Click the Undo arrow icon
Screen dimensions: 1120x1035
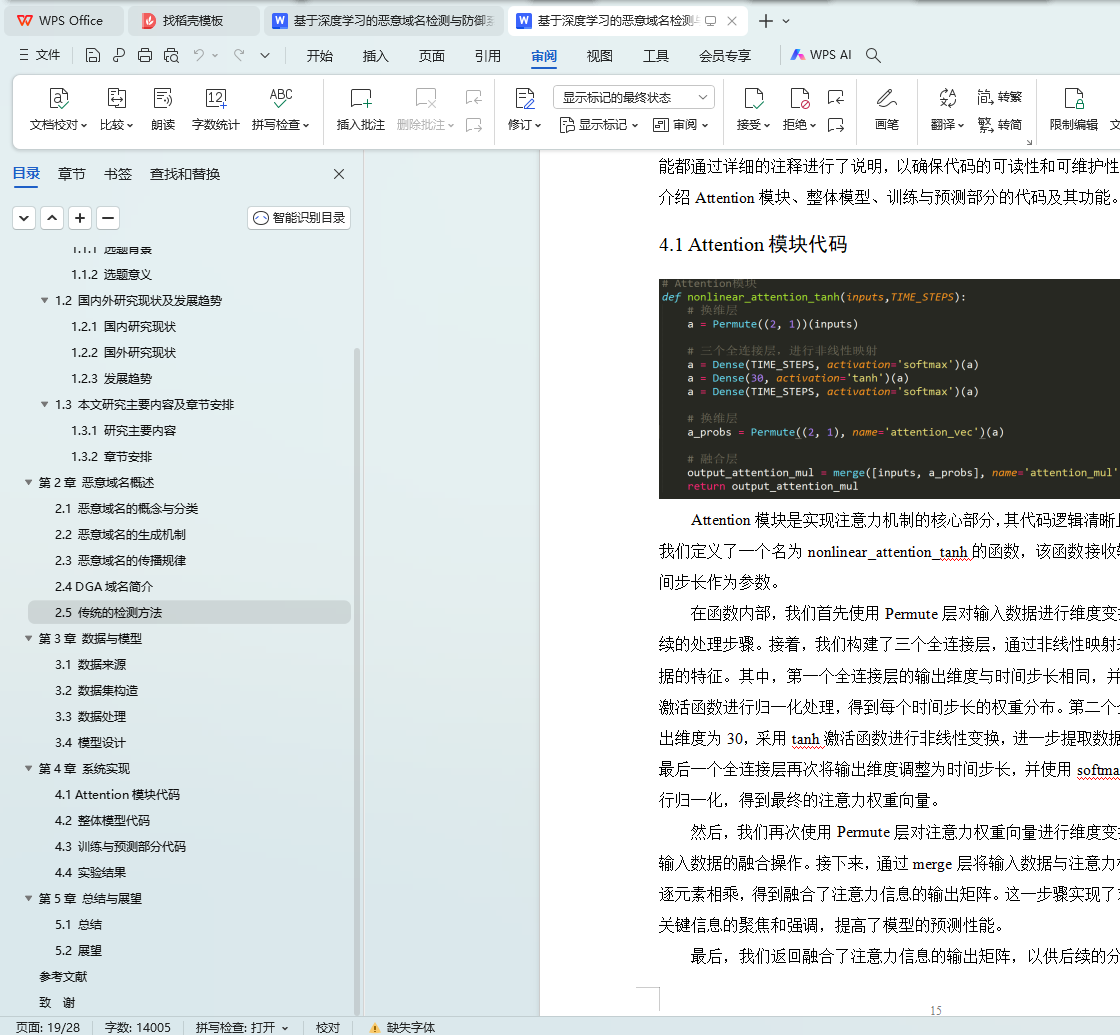[199, 55]
